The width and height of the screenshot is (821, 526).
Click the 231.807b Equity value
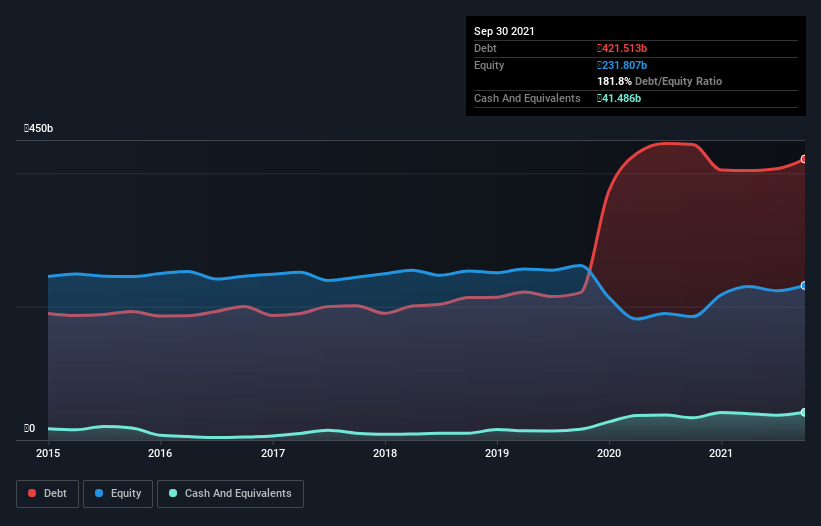tap(622, 65)
